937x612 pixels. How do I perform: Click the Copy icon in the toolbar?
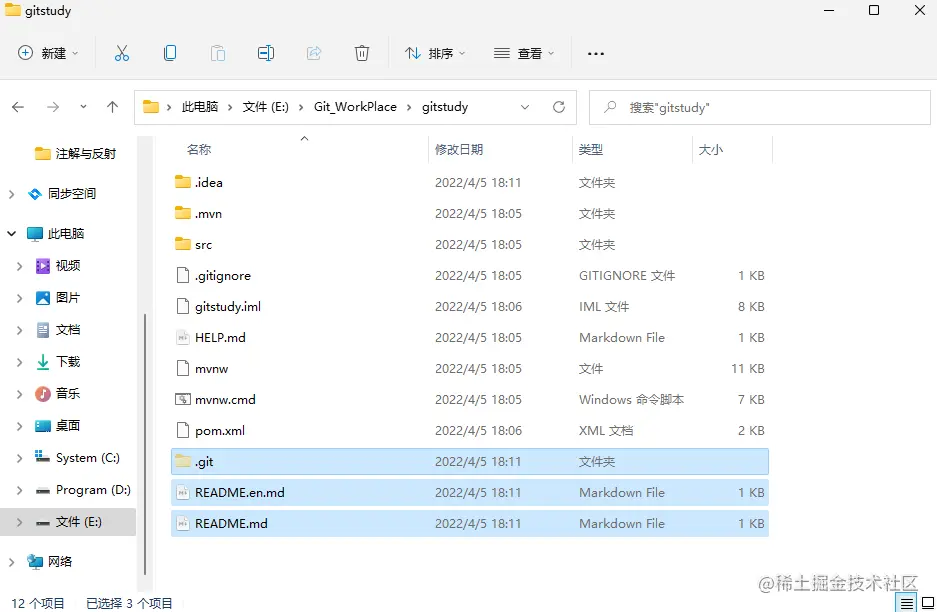point(170,54)
